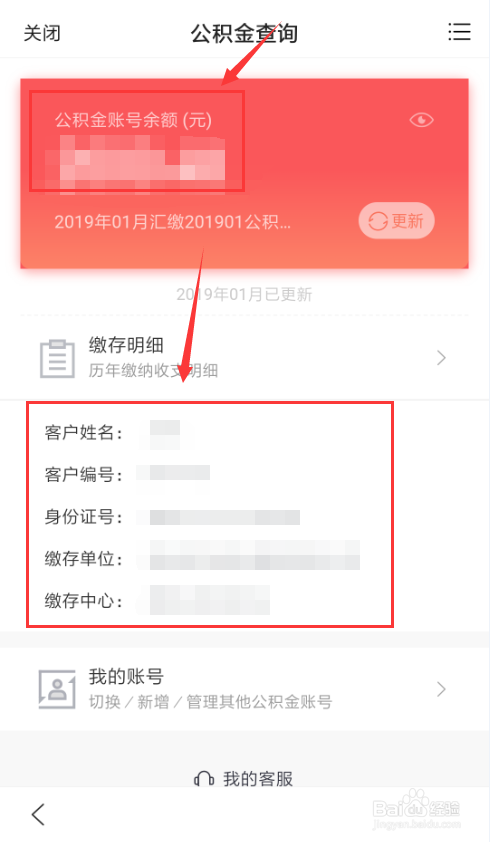
Task: Open the hamburger menu icon
Action: tap(459, 32)
